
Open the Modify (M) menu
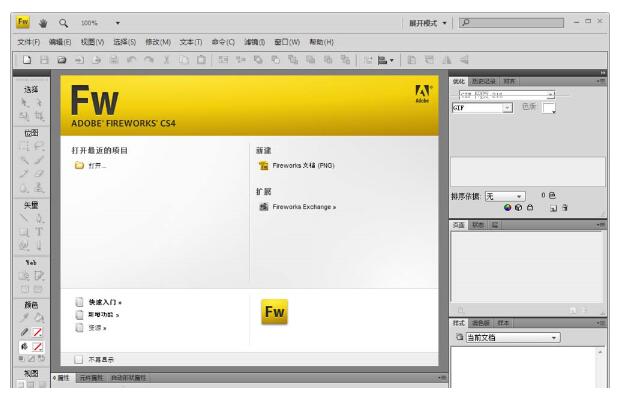pyautogui.click(x=158, y=42)
